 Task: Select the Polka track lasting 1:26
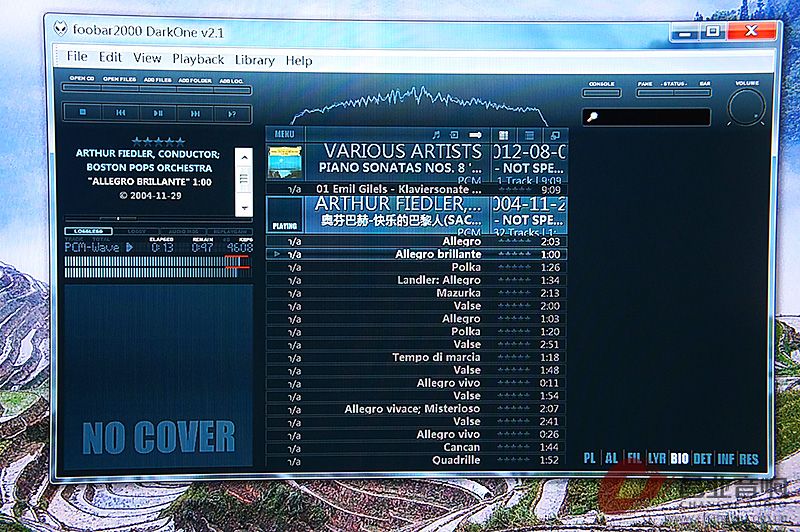[416, 267]
